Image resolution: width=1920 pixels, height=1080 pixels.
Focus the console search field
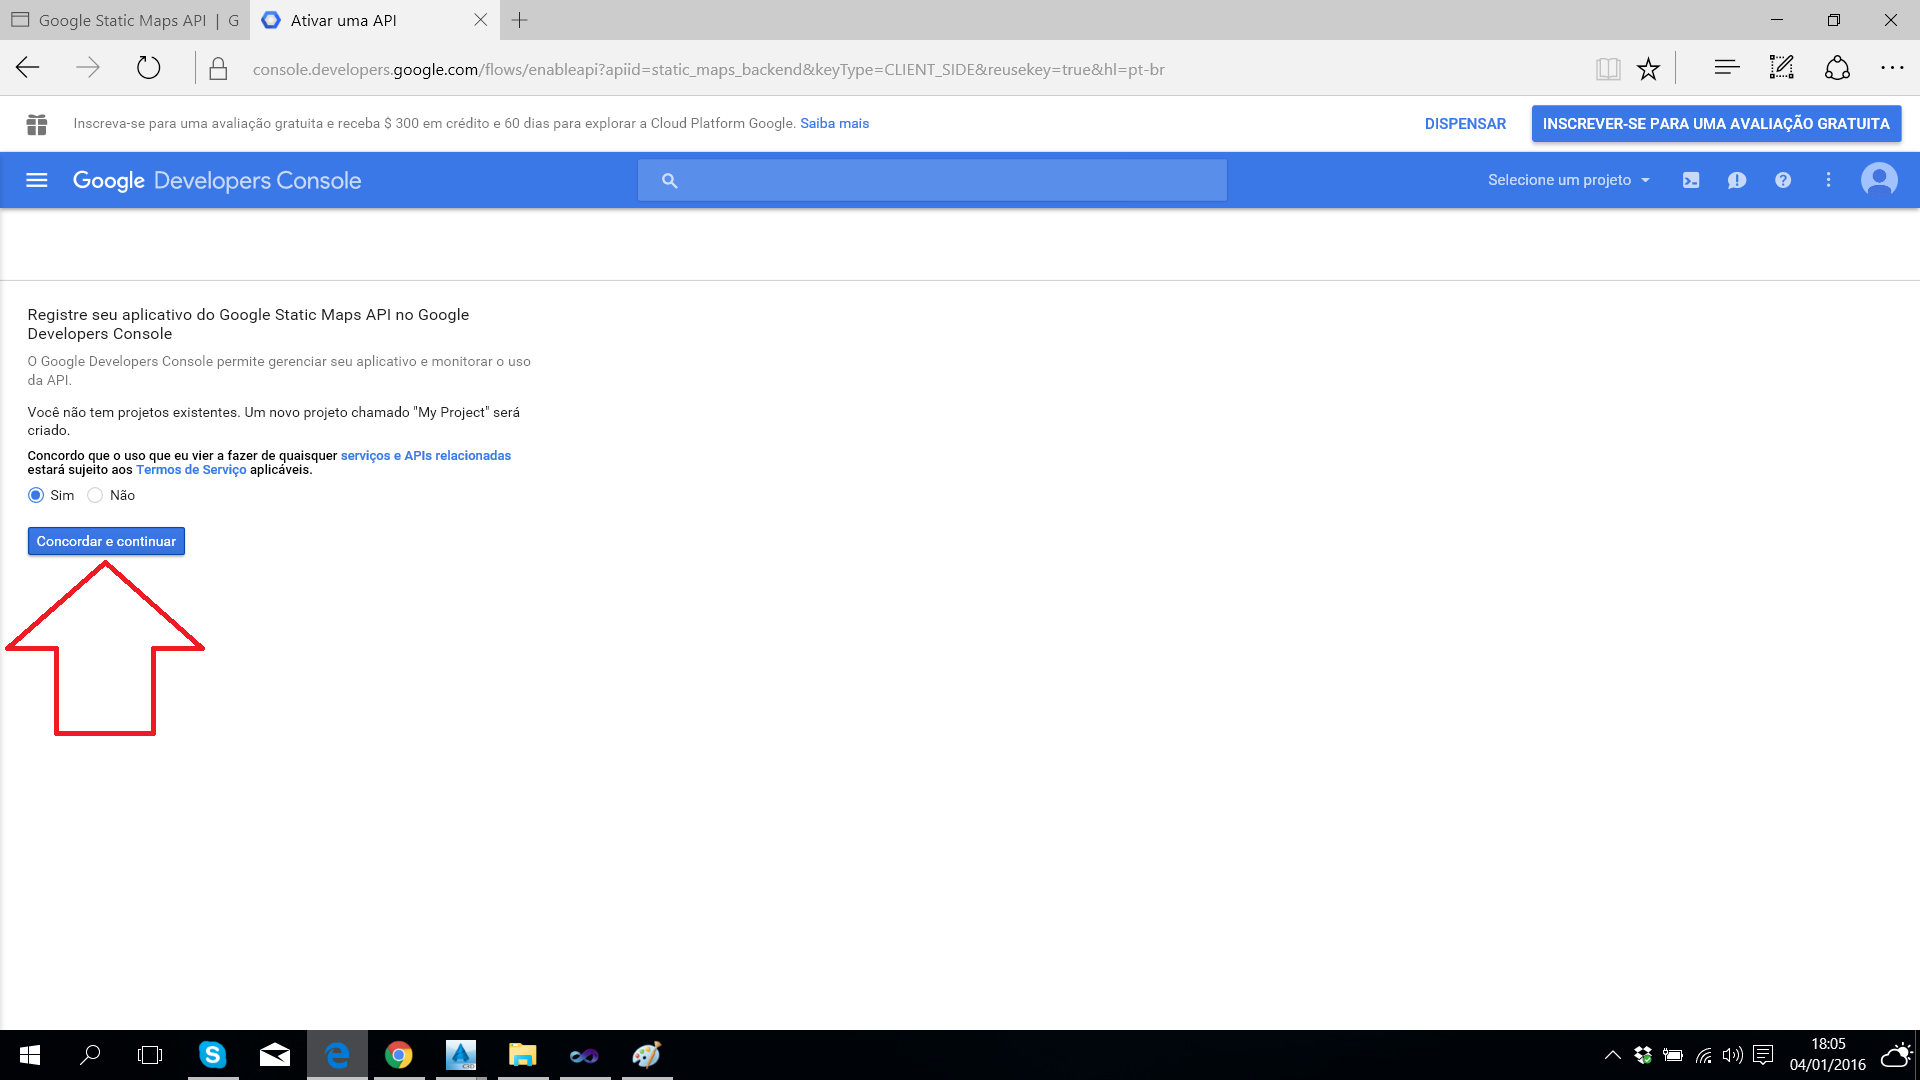[932, 180]
